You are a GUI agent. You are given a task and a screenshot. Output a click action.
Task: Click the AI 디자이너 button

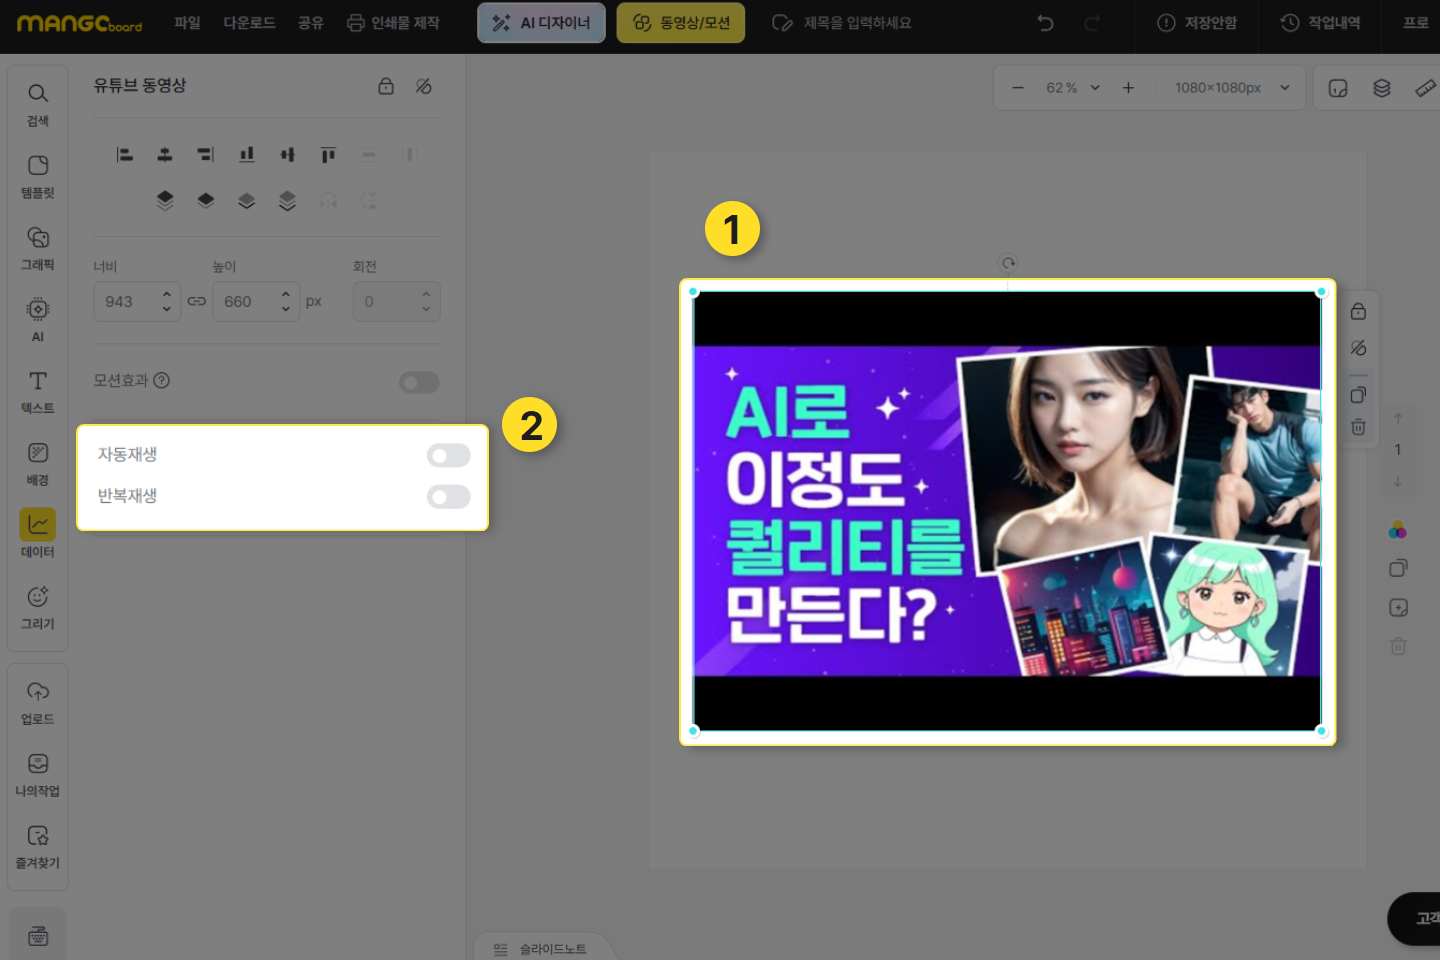(541, 23)
